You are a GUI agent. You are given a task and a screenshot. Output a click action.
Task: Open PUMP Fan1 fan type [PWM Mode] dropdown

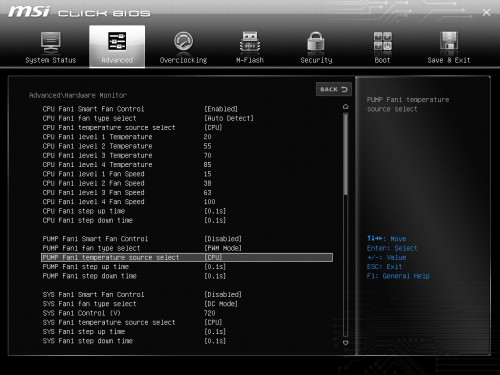click(x=223, y=248)
